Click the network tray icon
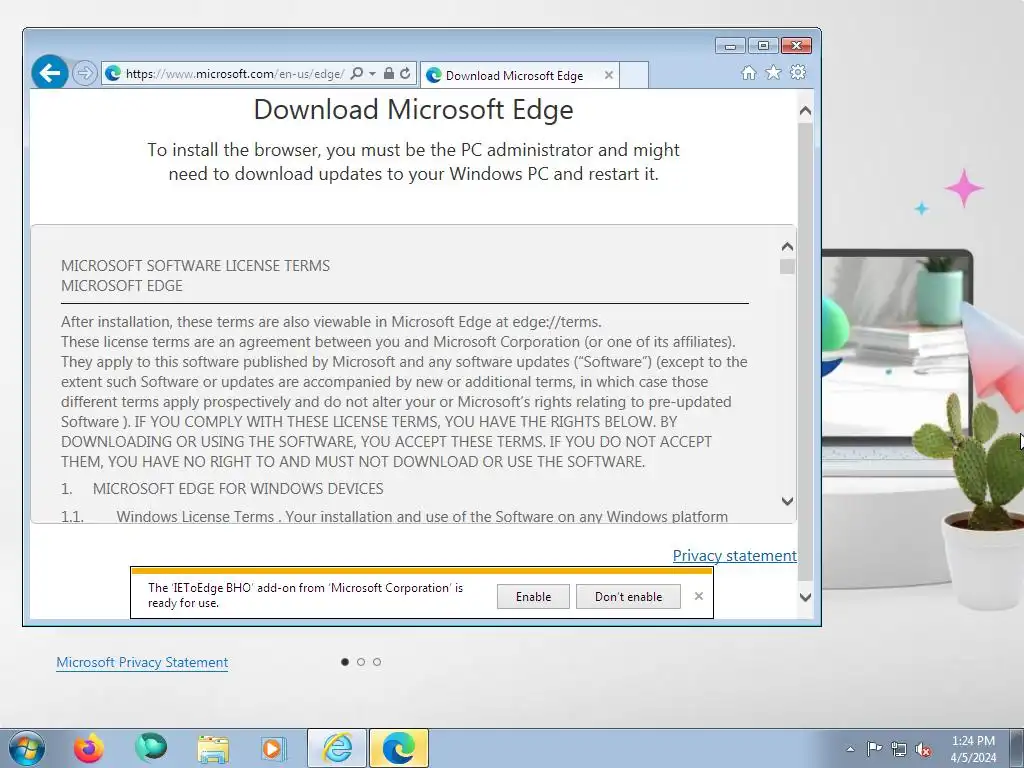The height and width of the screenshot is (768, 1024). (899, 749)
